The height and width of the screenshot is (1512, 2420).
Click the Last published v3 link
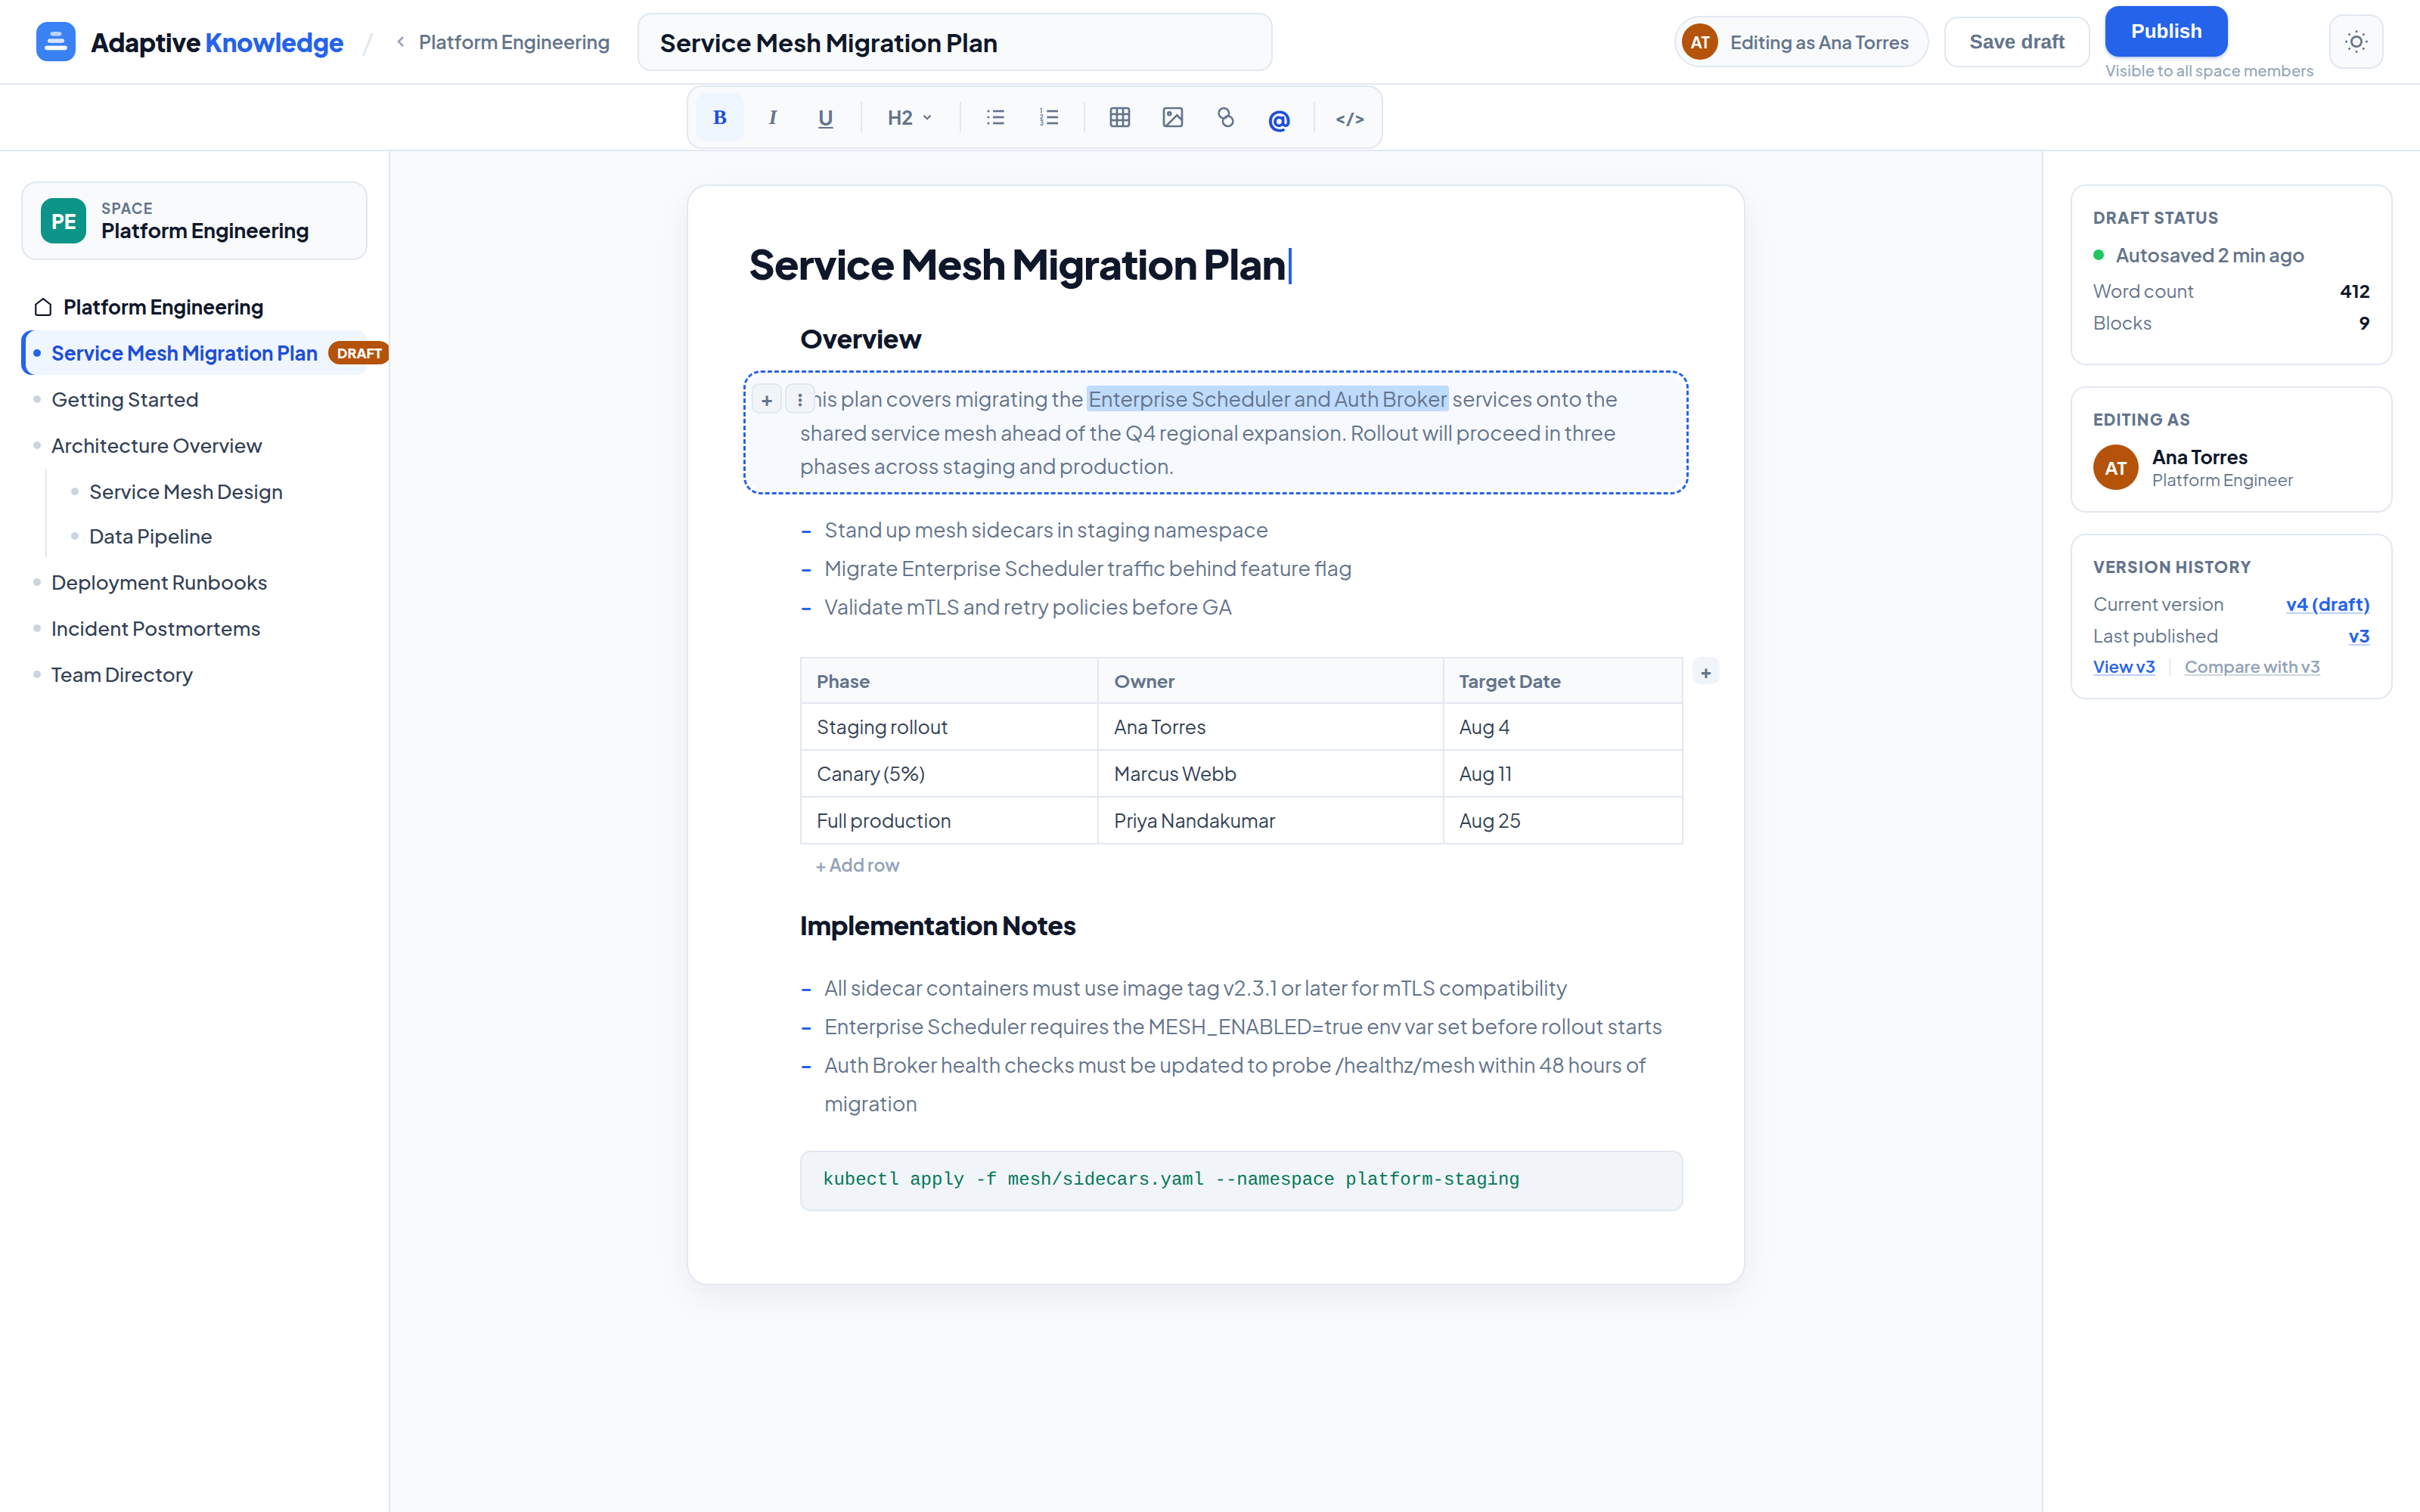(x=2358, y=636)
